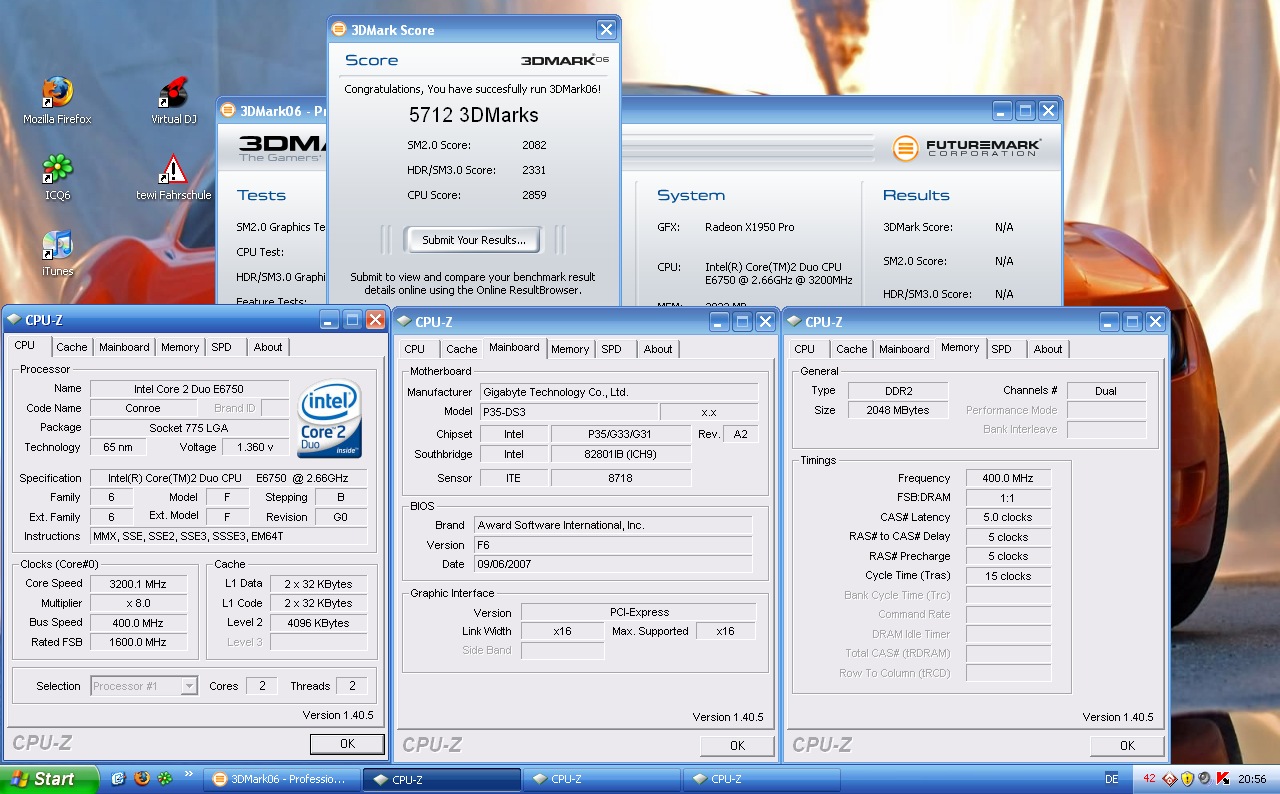
Task: Launch the Virtual DJ desktop icon
Action: 173,100
